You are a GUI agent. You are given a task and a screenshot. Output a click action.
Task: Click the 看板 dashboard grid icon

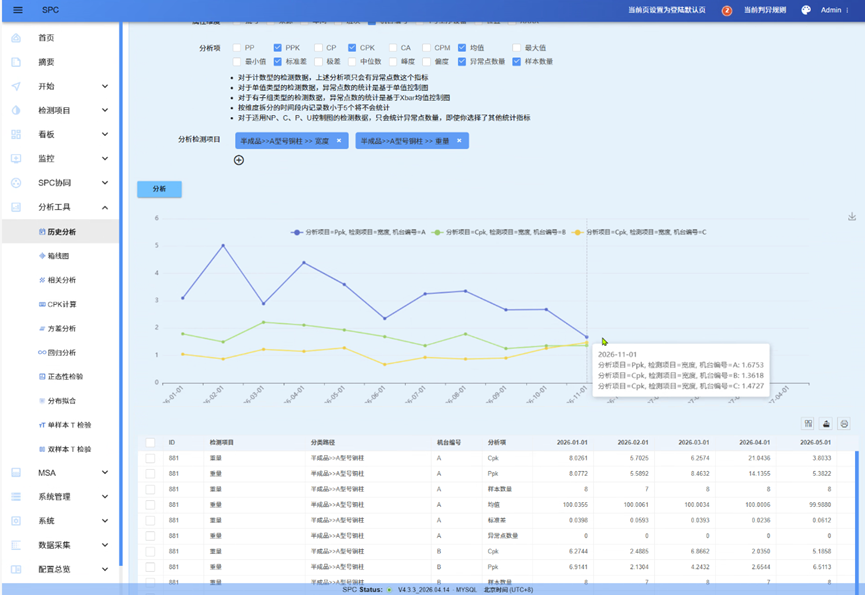16,135
